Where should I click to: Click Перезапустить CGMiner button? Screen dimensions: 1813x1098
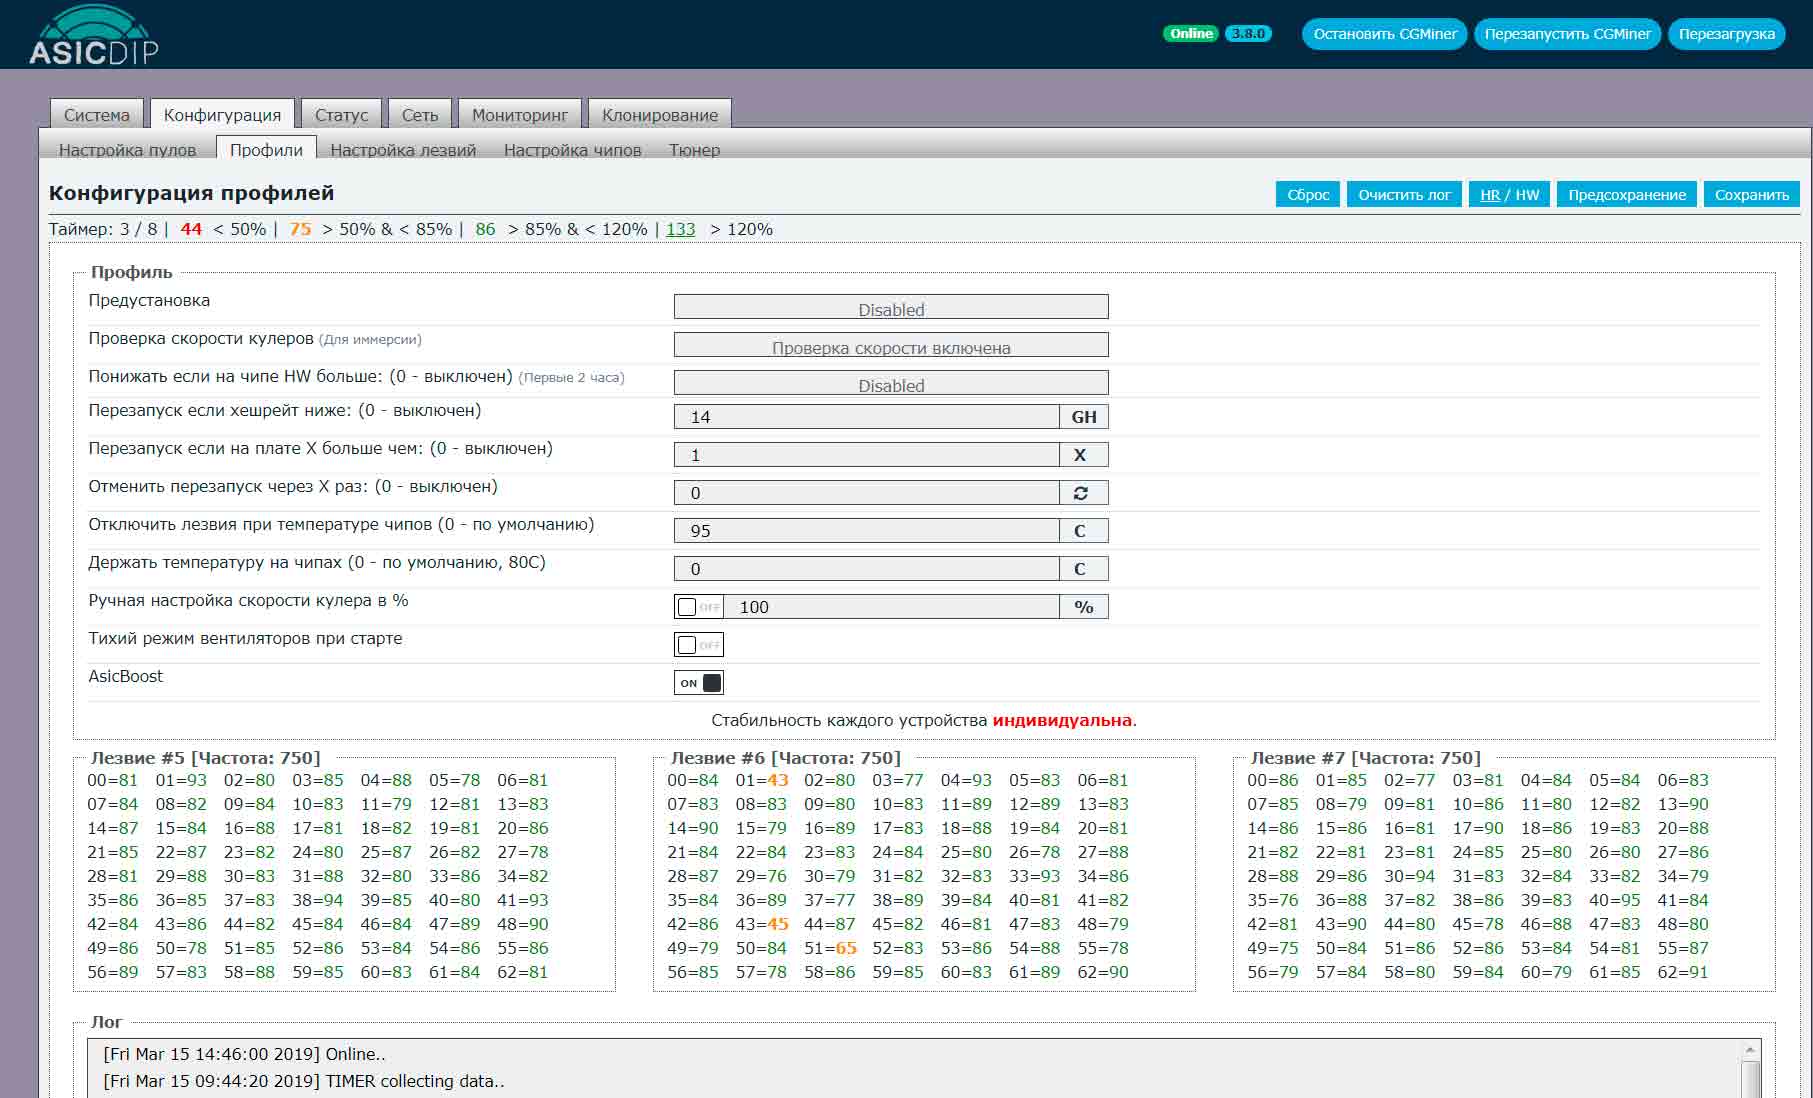1567,34
